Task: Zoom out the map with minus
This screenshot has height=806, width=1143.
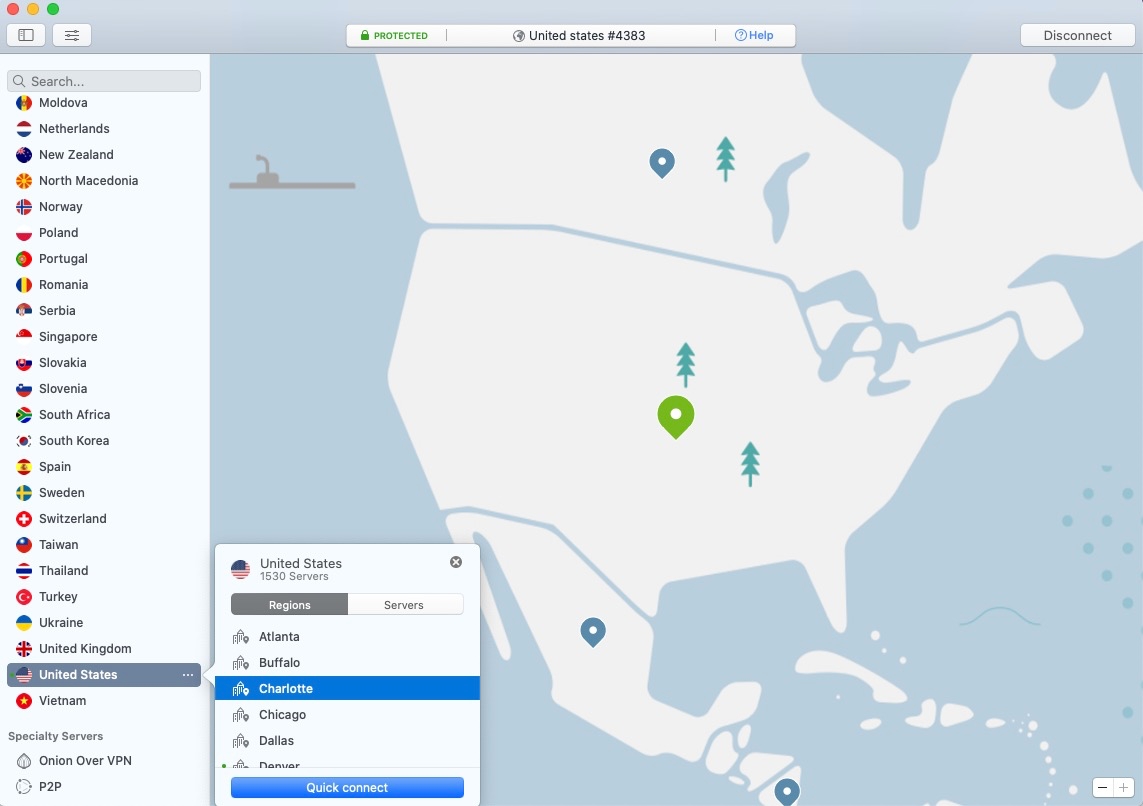Action: point(1103,788)
